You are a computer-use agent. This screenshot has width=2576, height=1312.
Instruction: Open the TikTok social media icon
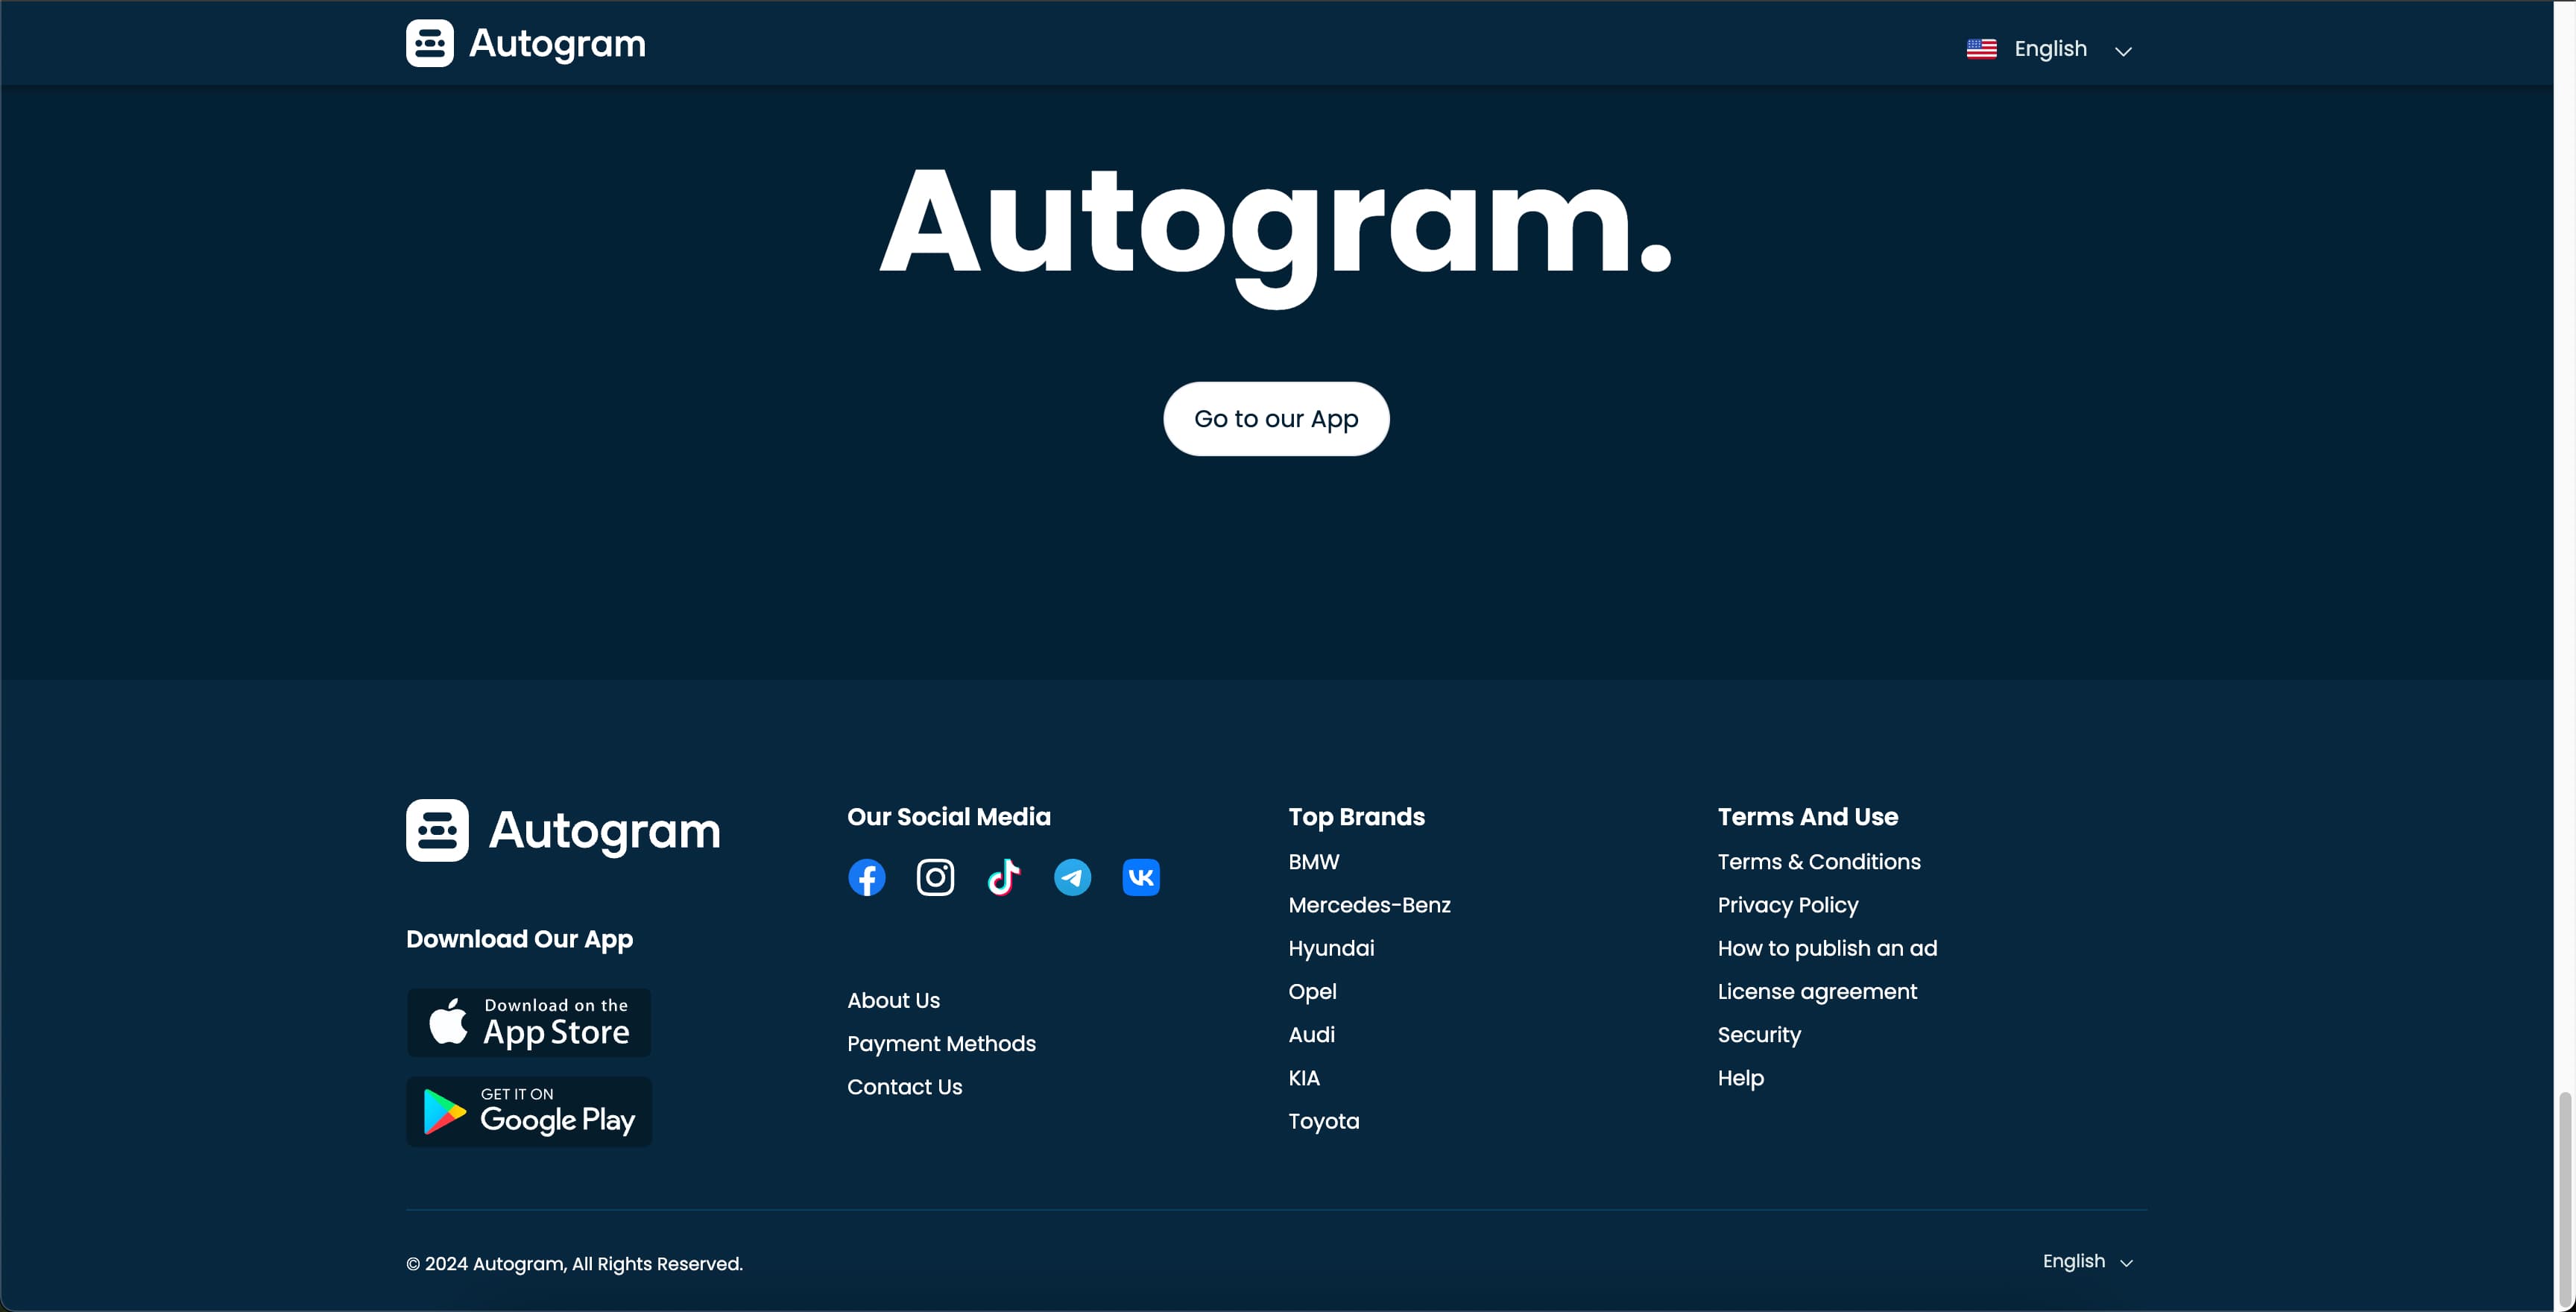click(1003, 877)
